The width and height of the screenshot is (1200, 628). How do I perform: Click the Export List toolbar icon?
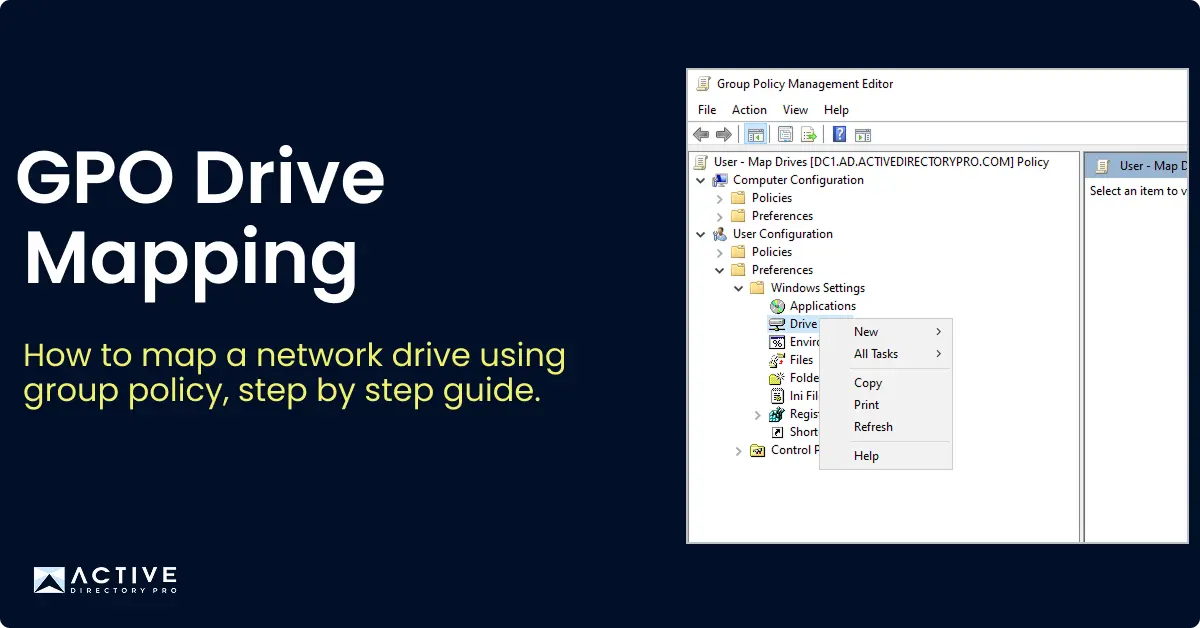click(x=809, y=134)
